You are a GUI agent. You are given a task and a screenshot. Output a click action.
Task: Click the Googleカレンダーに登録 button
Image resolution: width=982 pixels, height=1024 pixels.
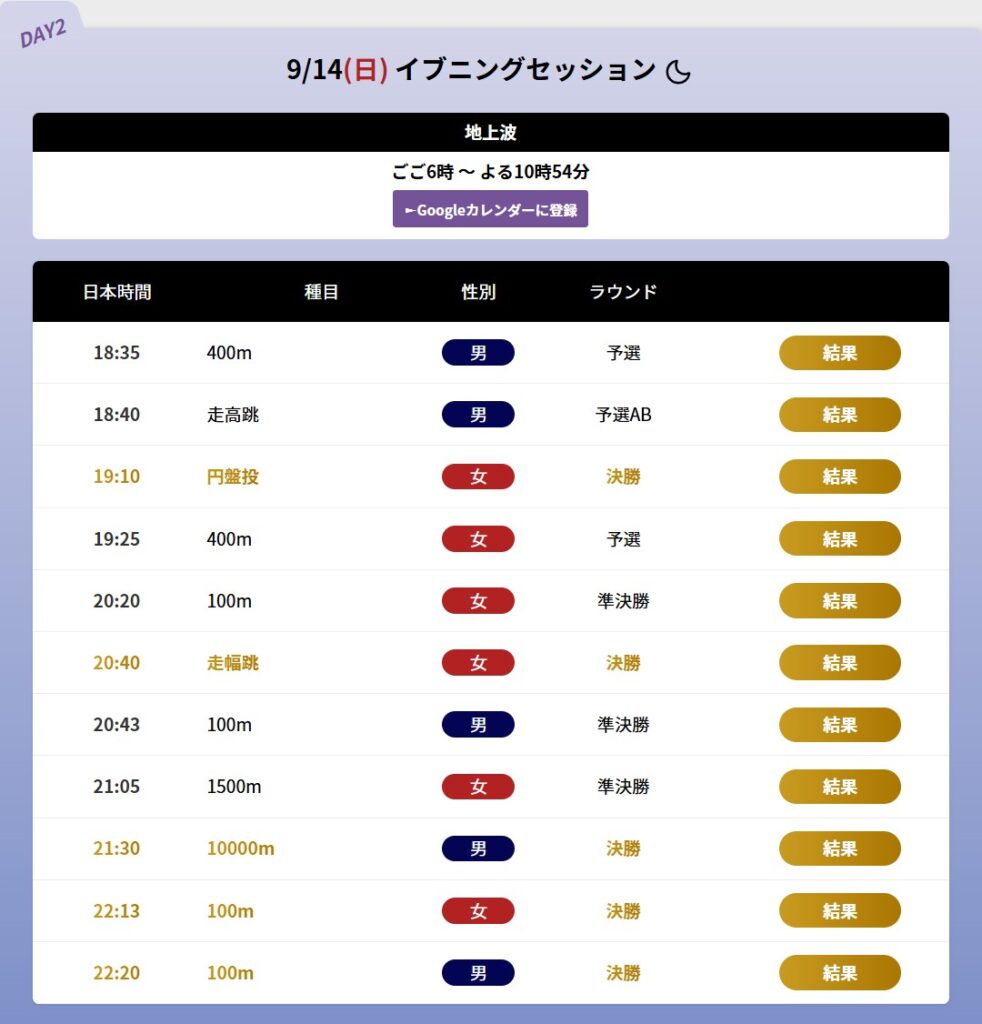pyautogui.click(x=490, y=209)
